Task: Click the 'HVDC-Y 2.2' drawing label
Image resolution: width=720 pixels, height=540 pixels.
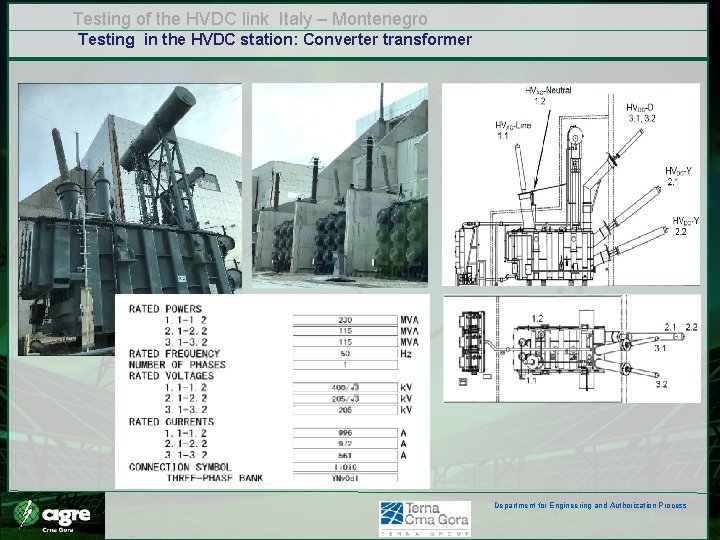Action: 686,226
